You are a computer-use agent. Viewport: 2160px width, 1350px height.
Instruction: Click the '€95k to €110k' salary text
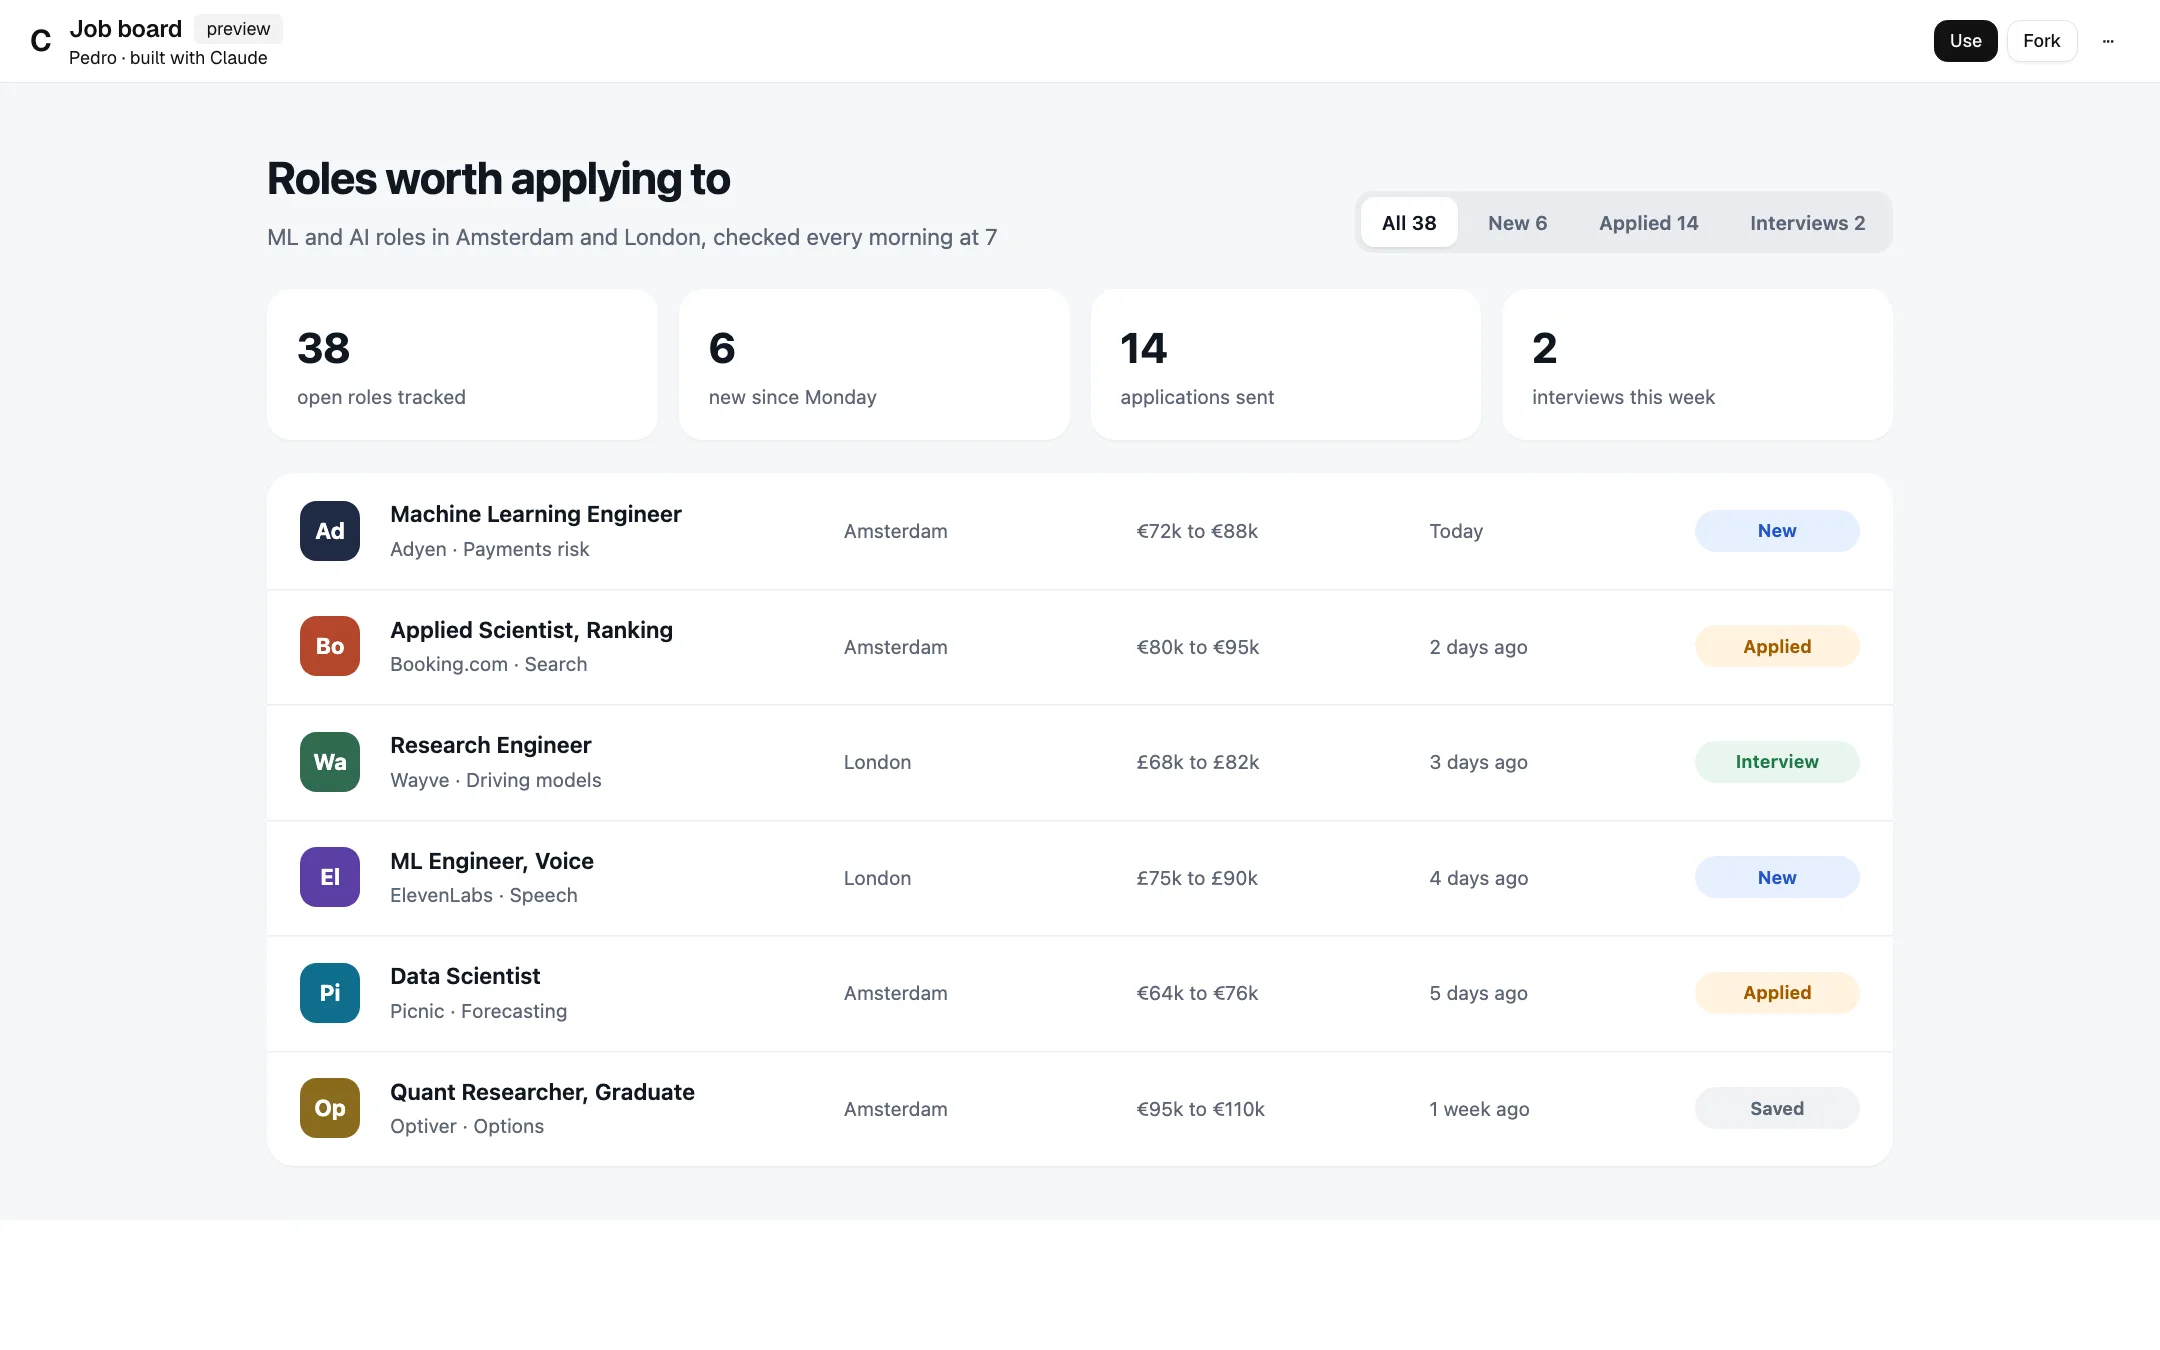click(1200, 1109)
